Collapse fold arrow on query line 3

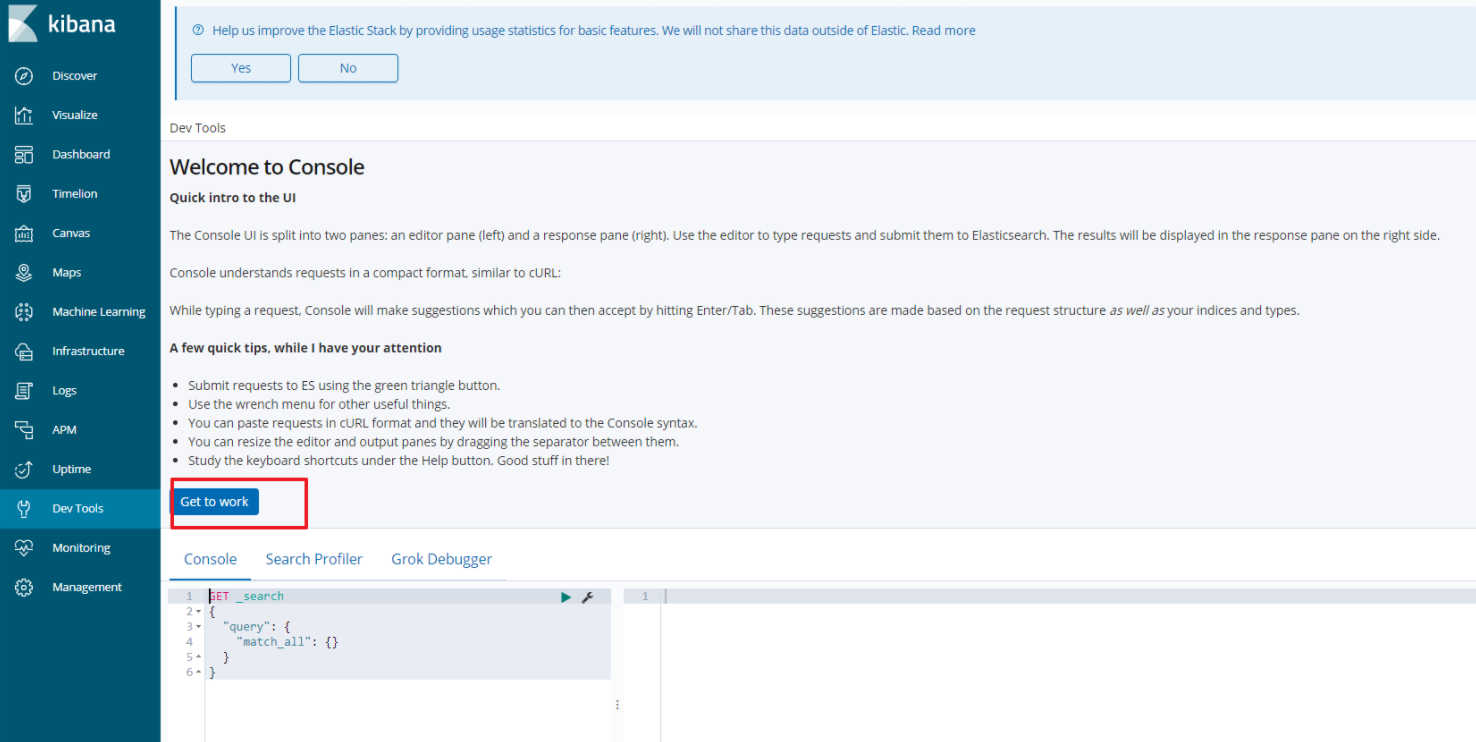[x=199, y=627]
